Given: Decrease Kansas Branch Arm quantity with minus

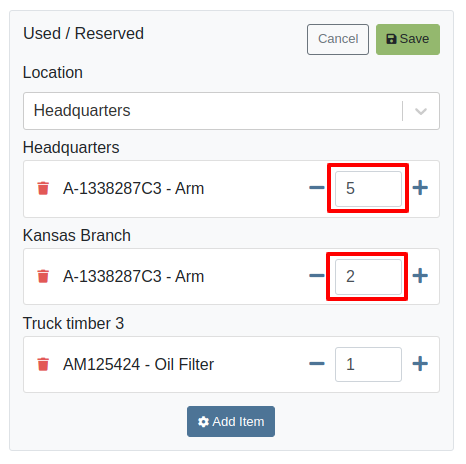Looking at the screenshot, I should tap(317, 276).
